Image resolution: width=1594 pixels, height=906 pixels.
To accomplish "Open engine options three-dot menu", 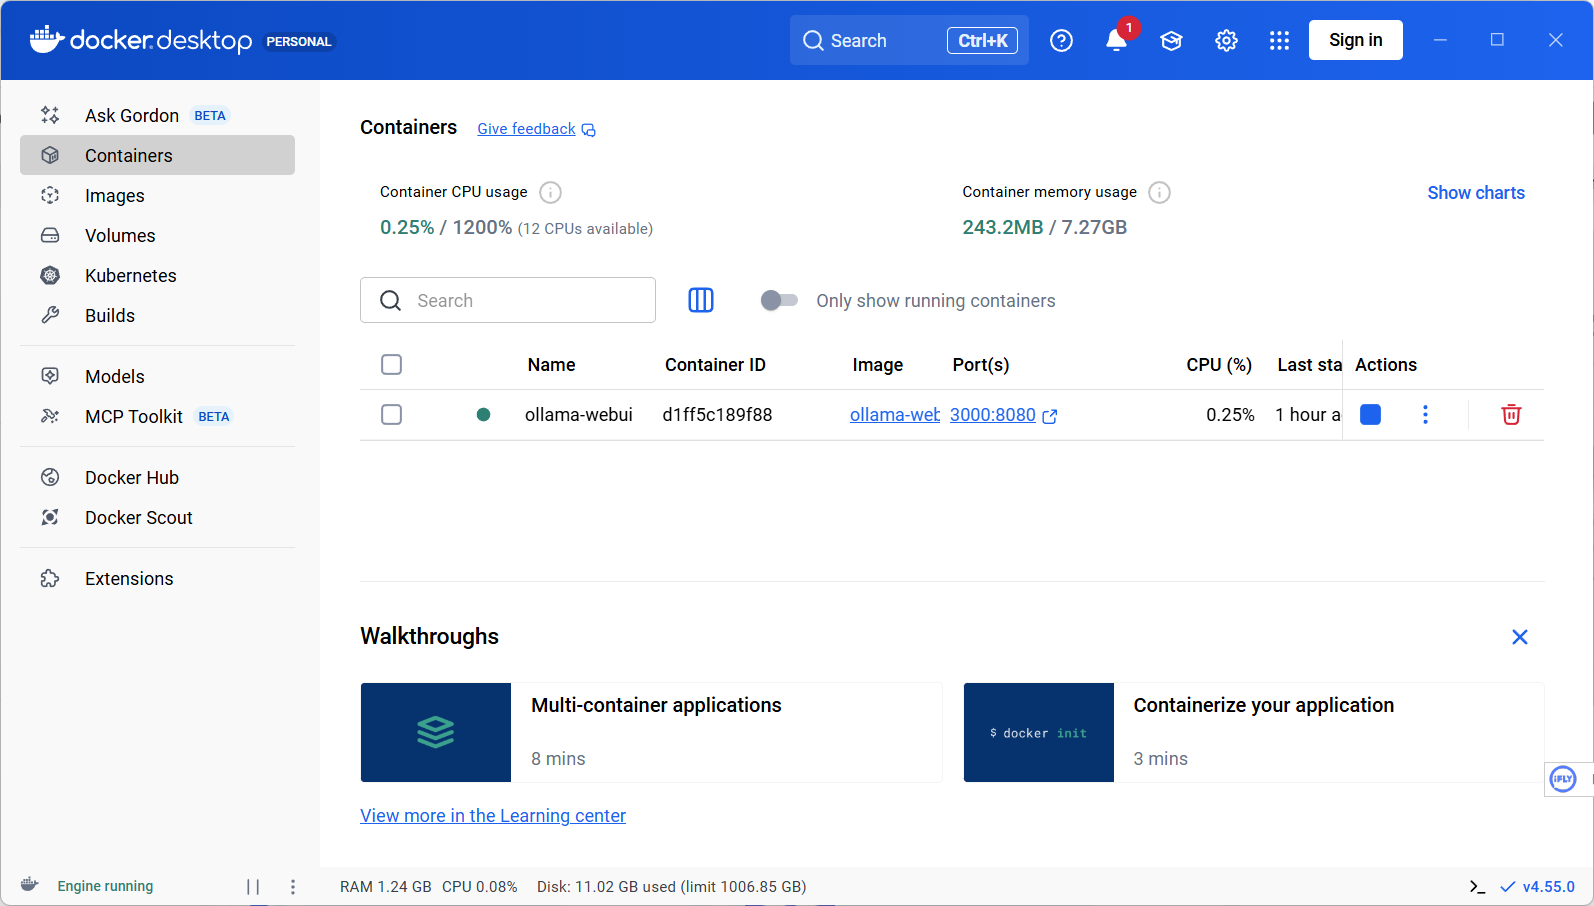I will click(x=293, y=886).
